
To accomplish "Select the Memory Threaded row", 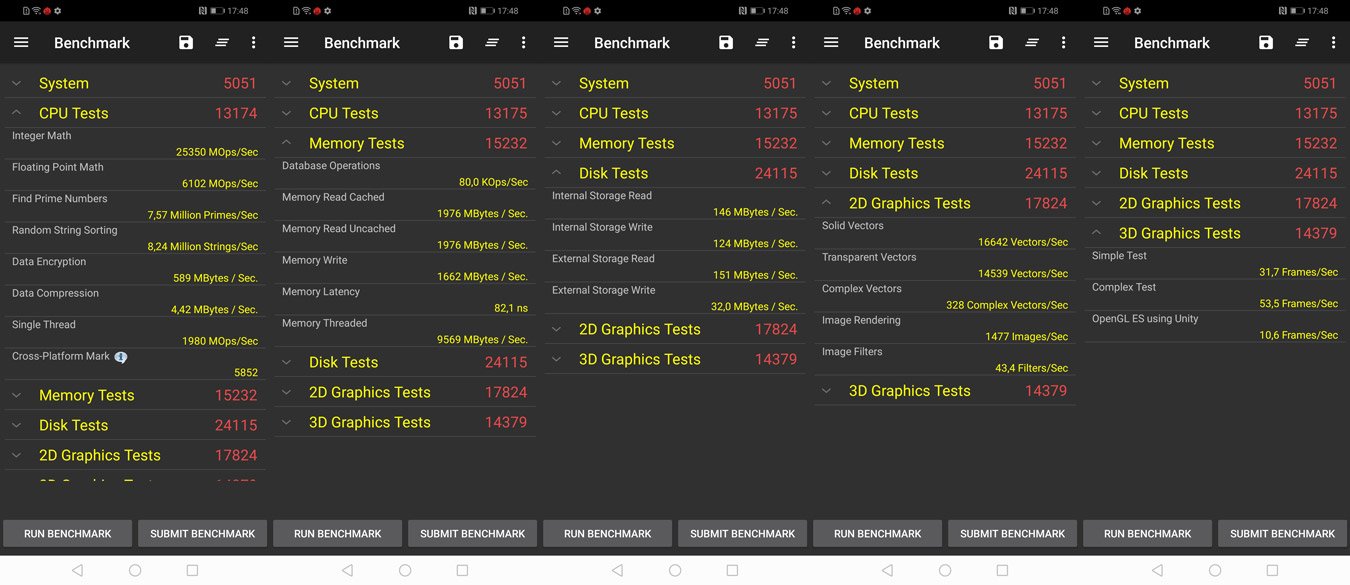I will coord(405,332).
